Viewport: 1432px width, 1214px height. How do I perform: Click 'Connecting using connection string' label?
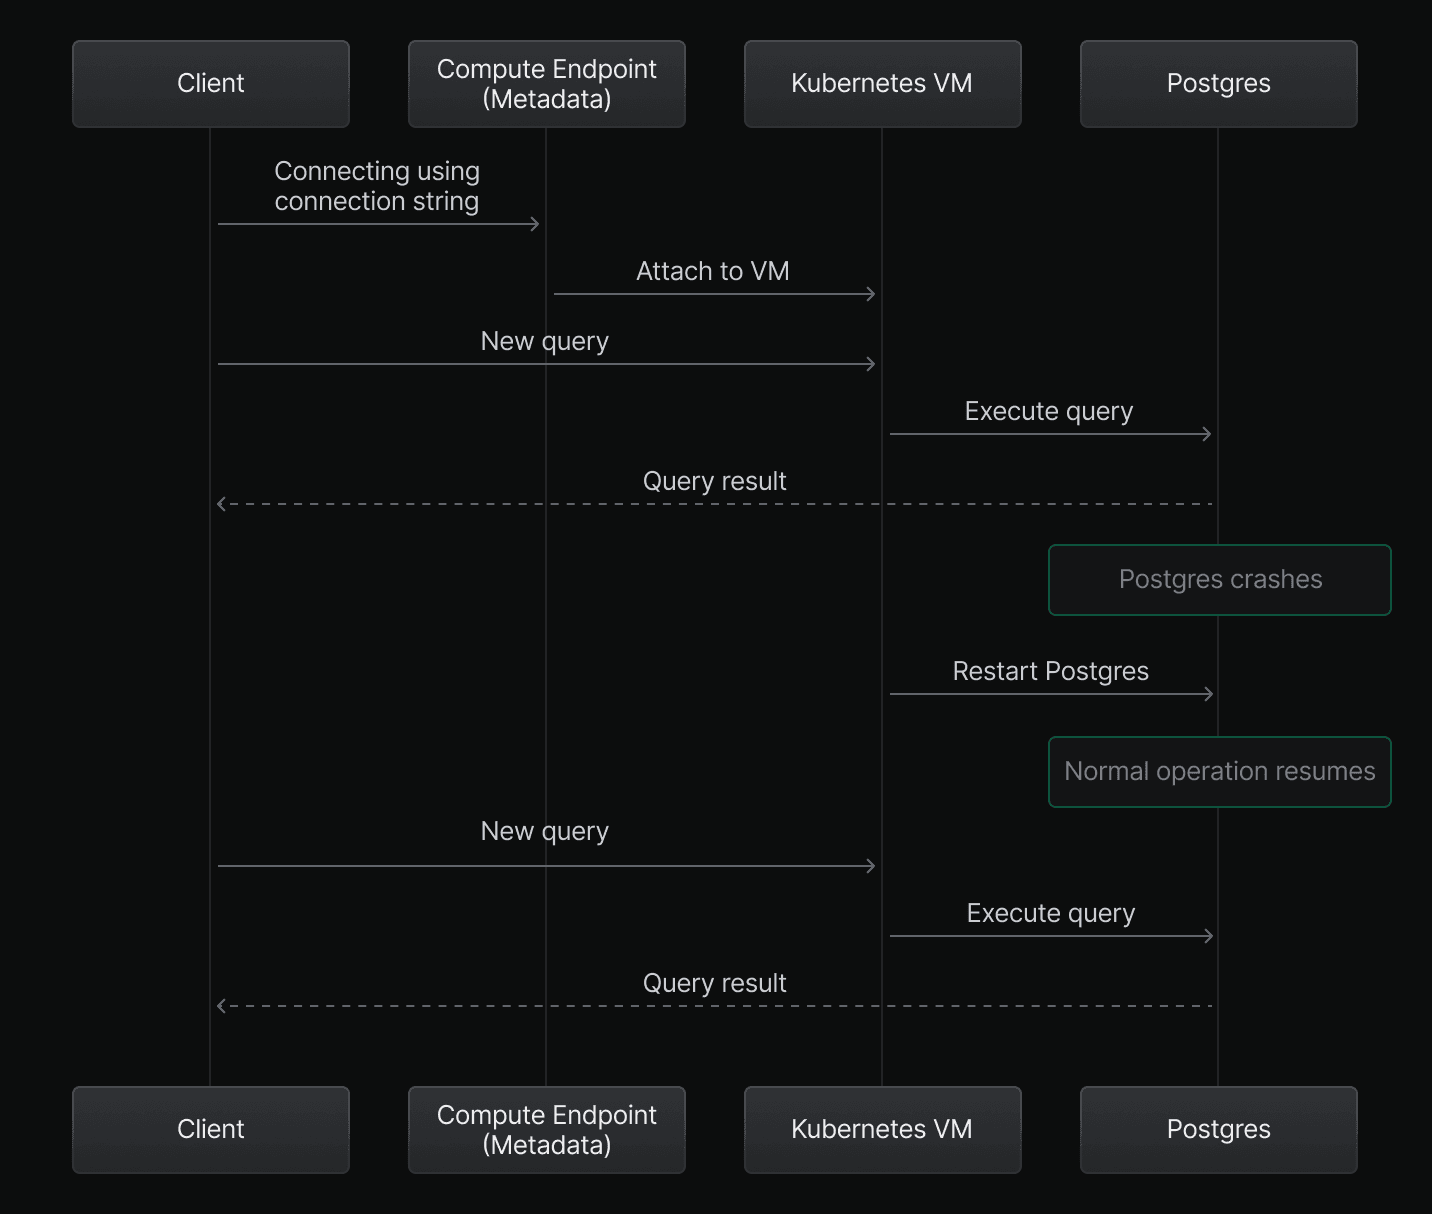point(377,186)
